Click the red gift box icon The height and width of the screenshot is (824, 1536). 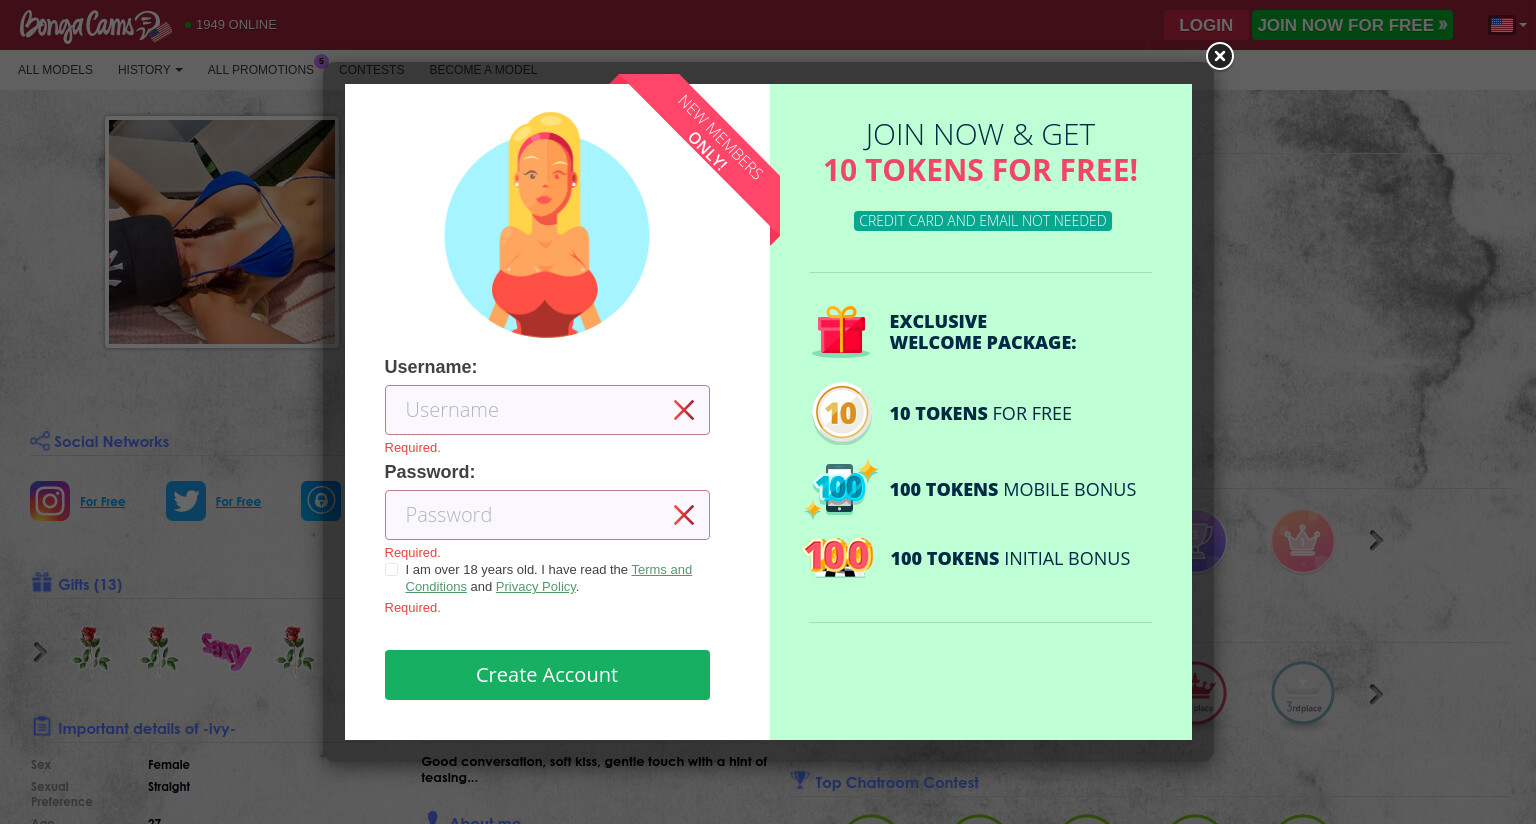[841, 331]
